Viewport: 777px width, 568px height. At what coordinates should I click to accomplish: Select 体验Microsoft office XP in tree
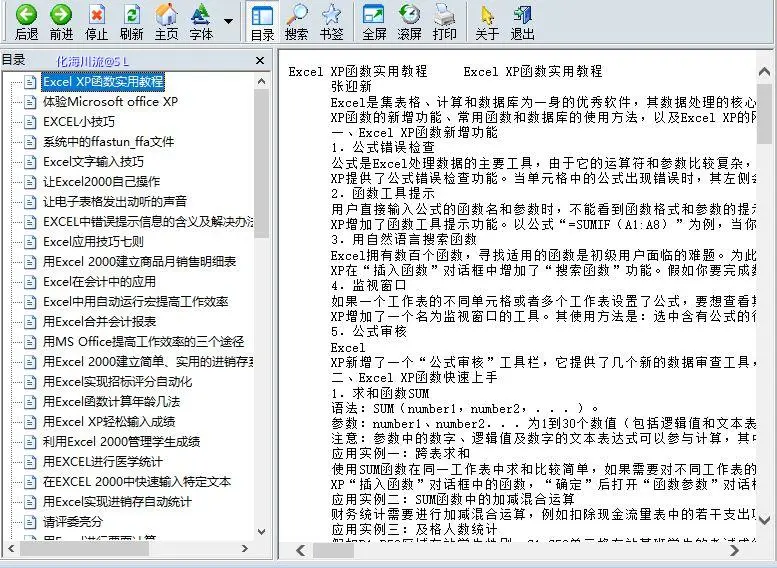coord(110,101)
